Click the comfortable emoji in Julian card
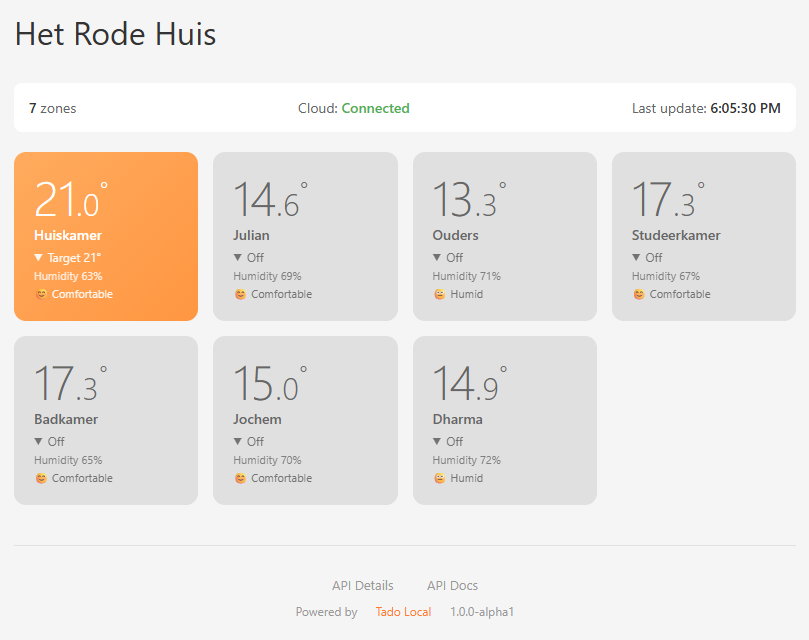809x640 pixels. pyautogui.click(x=240, y=294)
